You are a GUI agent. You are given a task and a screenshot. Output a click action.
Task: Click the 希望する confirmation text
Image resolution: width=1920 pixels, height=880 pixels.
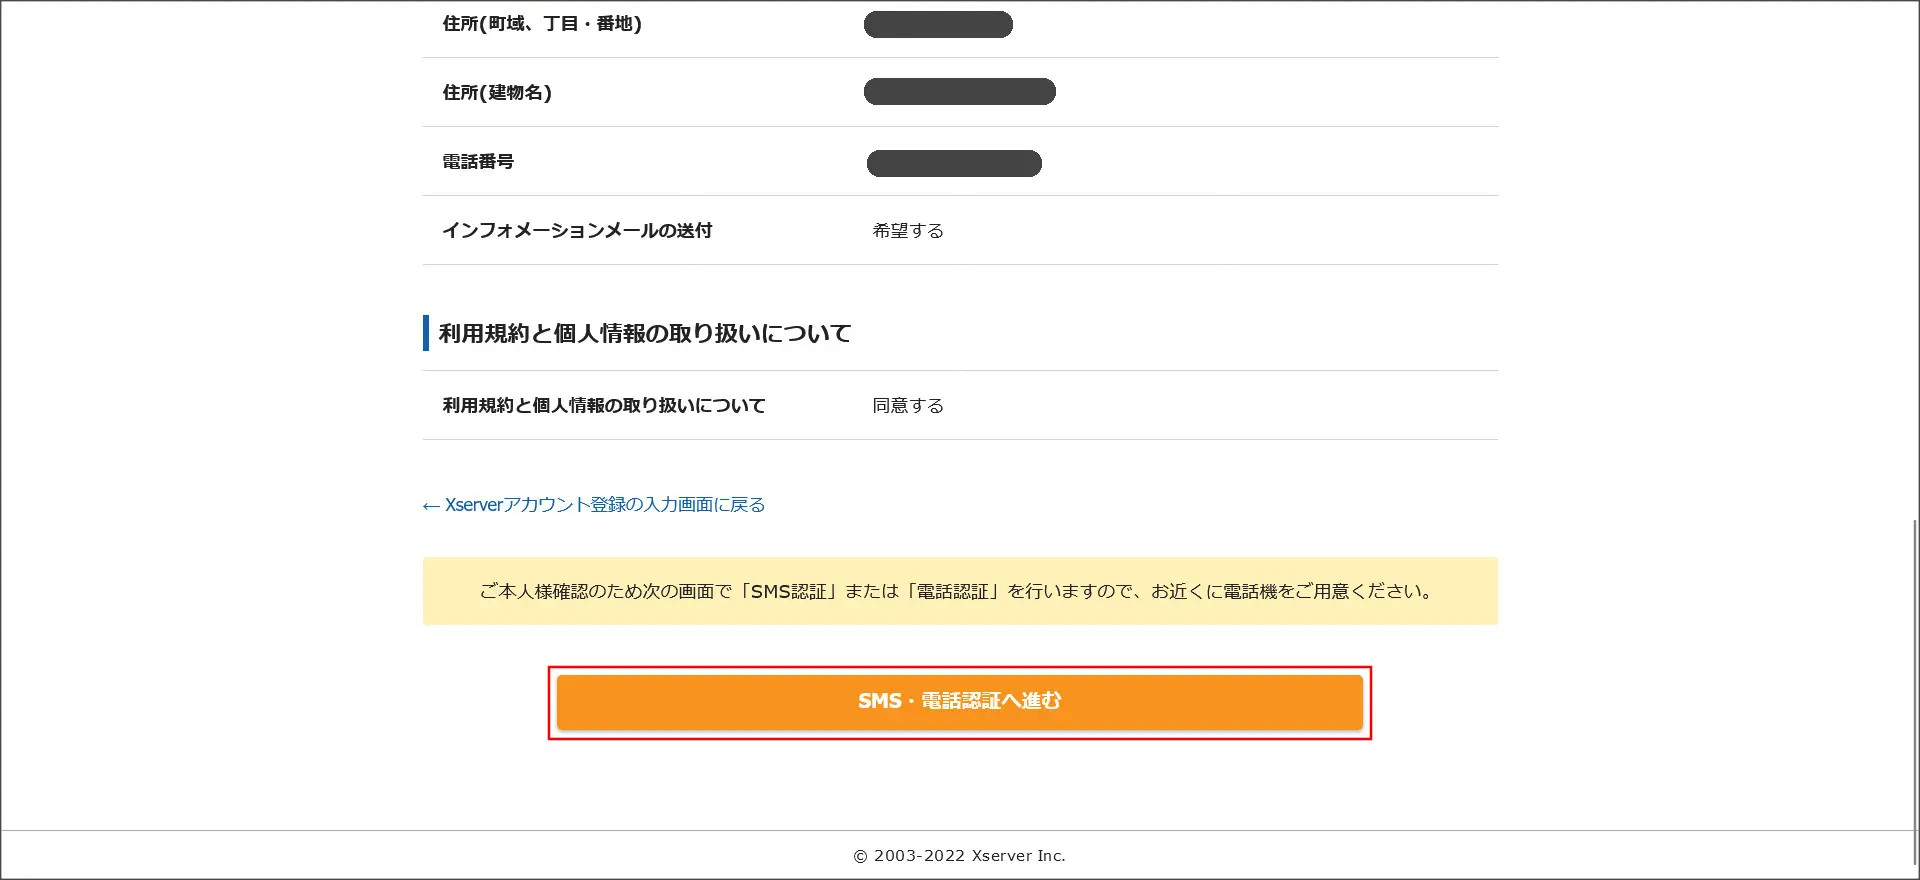[907, 230]
